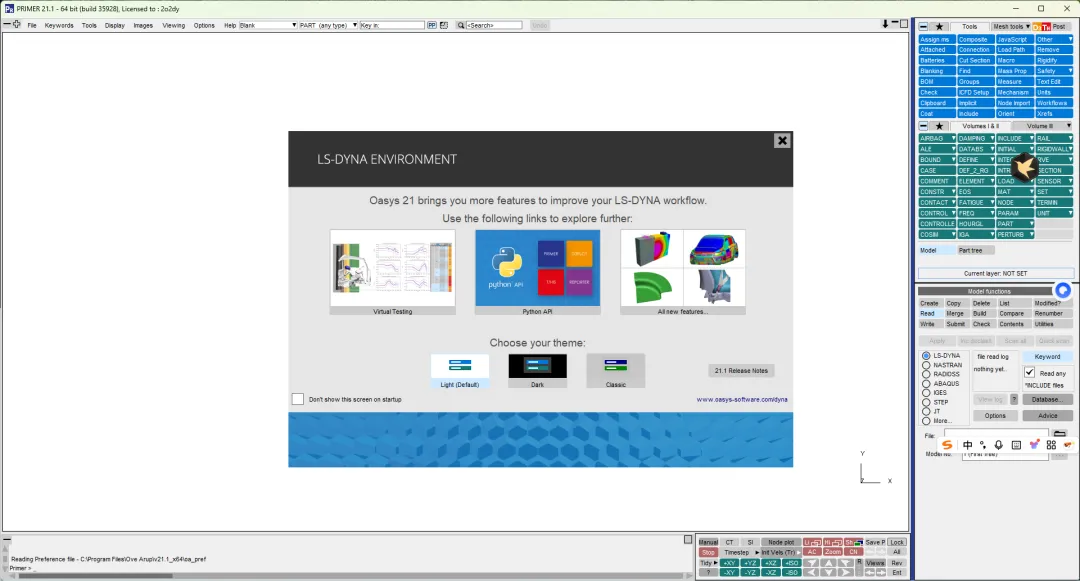Click the microphone icon in IME toolbar

pos(999,445)
